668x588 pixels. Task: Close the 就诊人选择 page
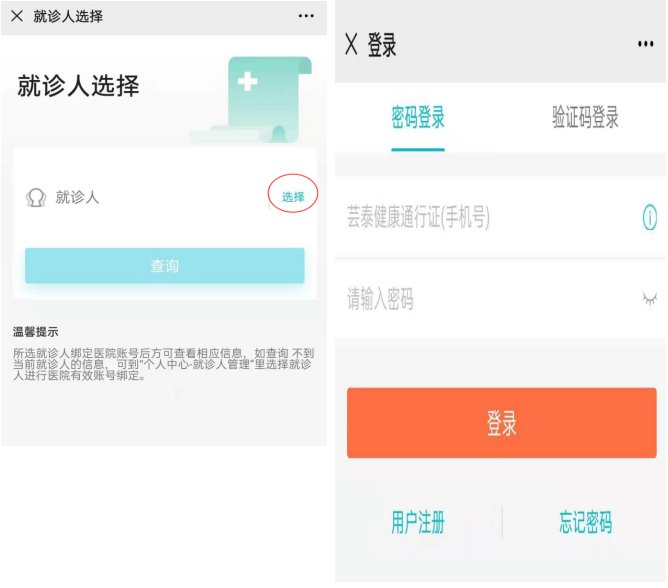pos(17,17)
